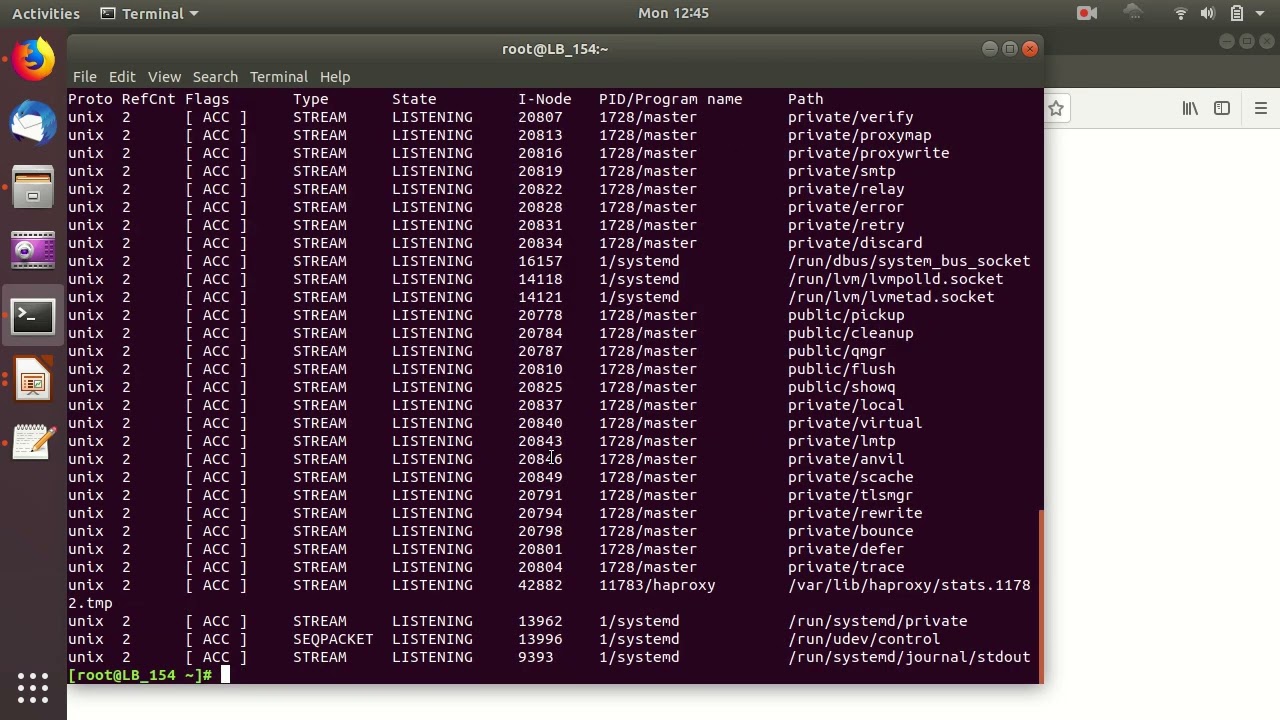Click the recording indicator in top bar

pyautogui.click(x=1087, y=13)
